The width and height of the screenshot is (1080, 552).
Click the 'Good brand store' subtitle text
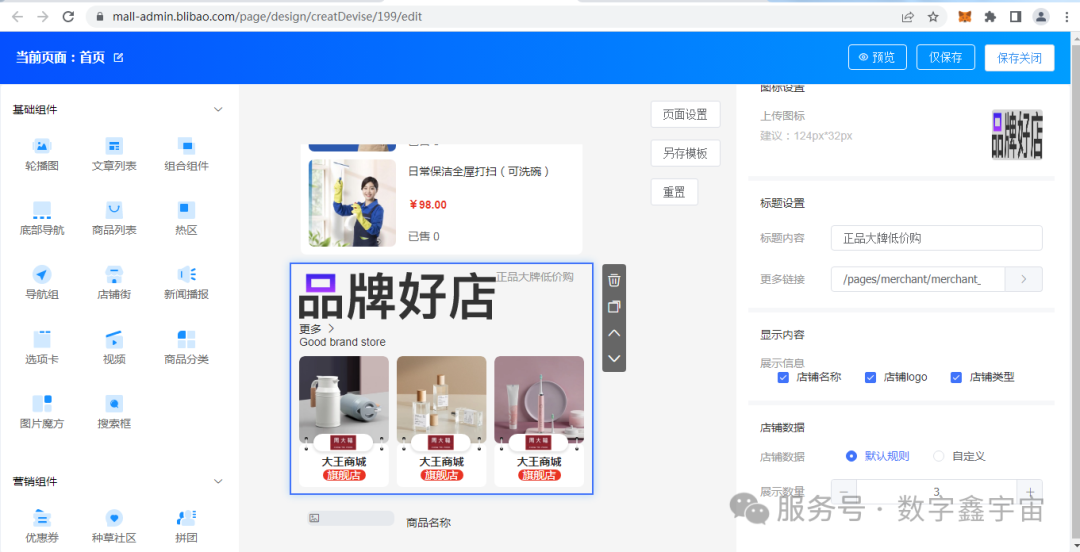coord(342,342)
